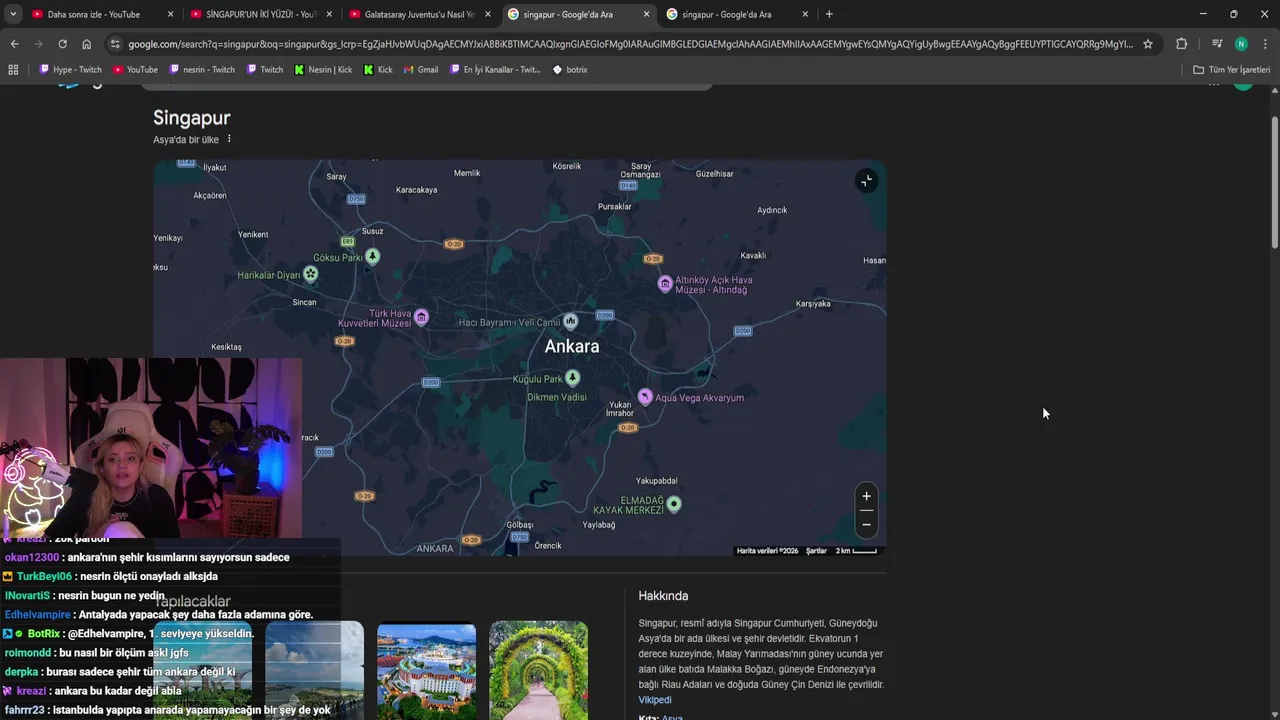This screenshot has width=1280, height=720.
Task: Open the apps grid in bookmarks bar
Action: (13, 70)
